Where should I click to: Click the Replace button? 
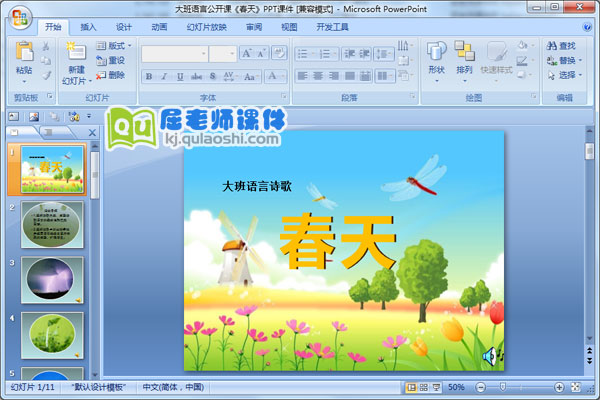click(564, 60)
